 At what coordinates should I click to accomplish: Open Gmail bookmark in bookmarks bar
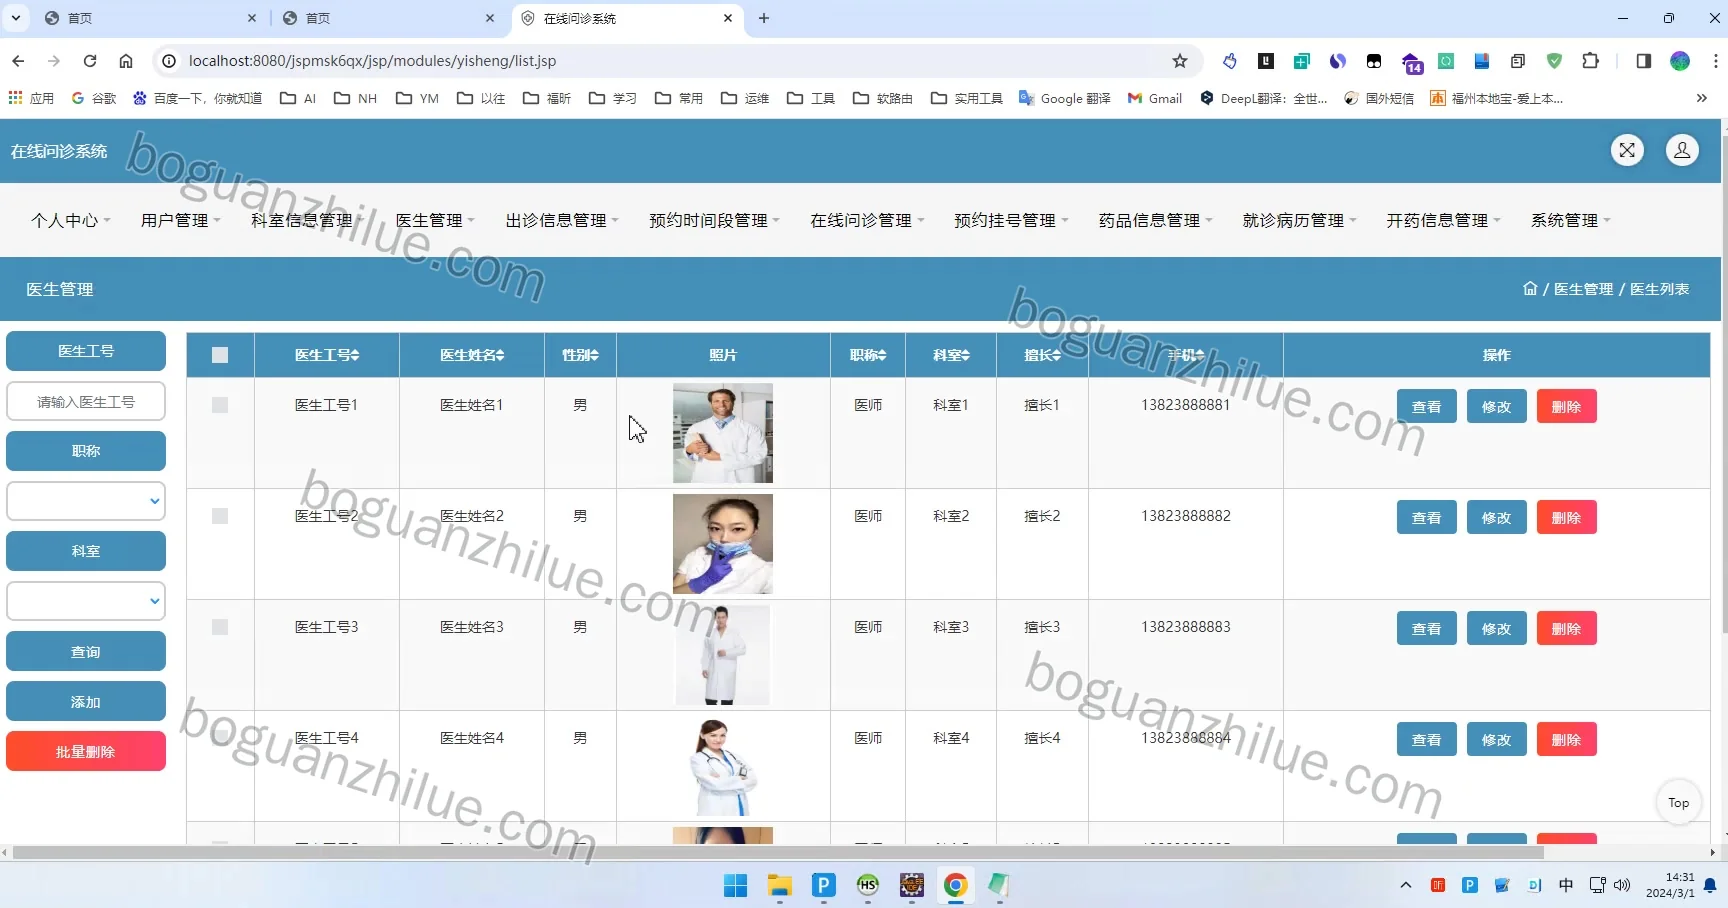pyautogui.click(x=1155, y=98)
